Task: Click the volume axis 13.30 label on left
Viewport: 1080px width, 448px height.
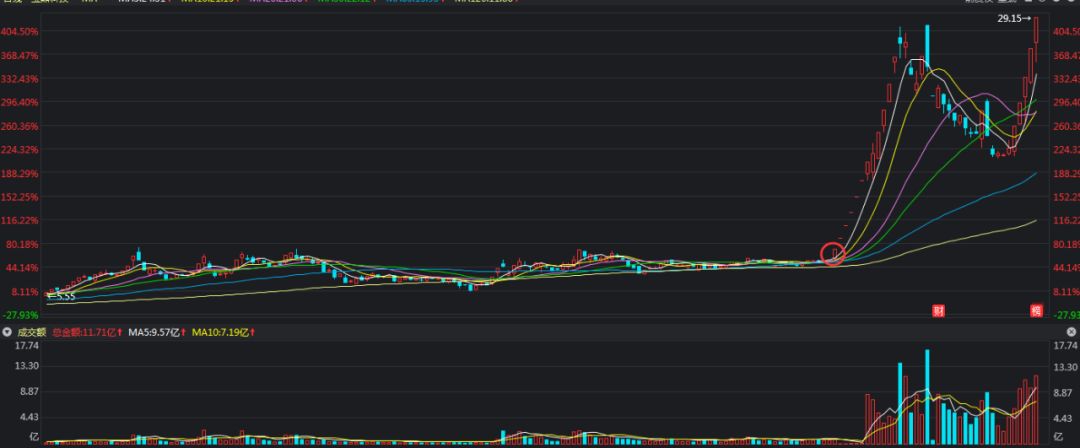Action: pyautogui.click(x=26, y=366)
